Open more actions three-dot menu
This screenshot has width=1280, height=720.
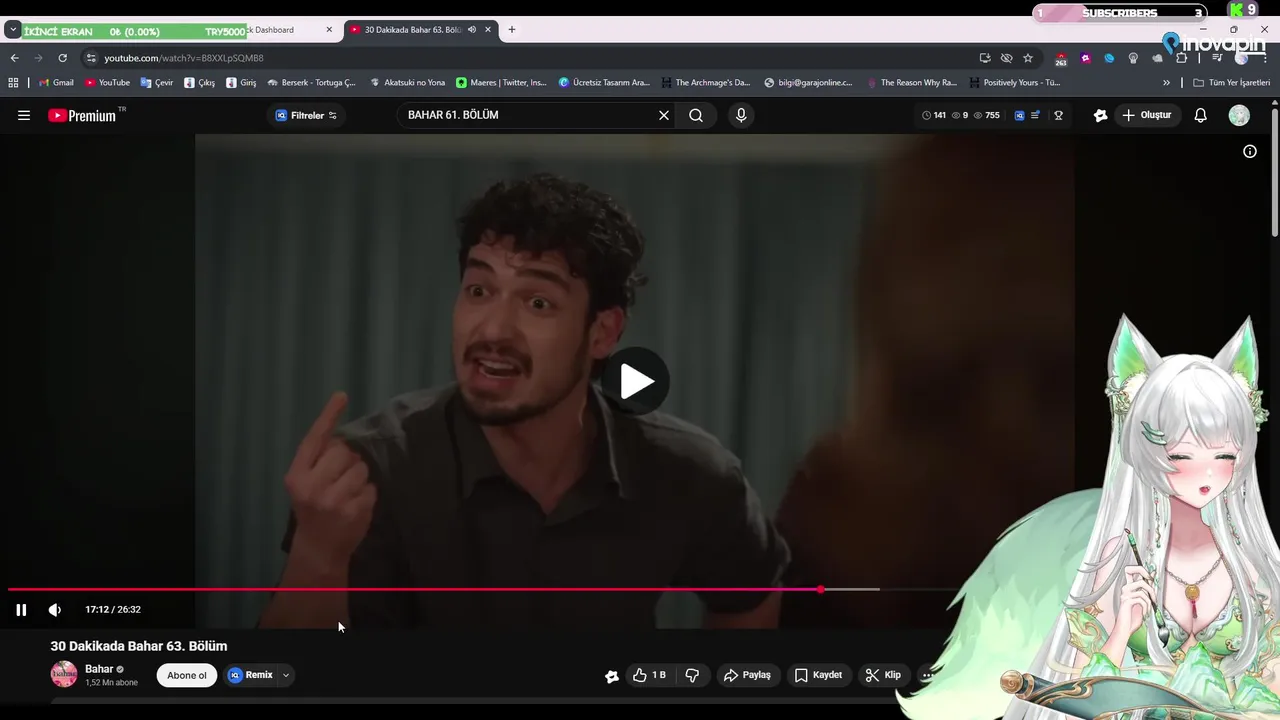click(927, 675)
